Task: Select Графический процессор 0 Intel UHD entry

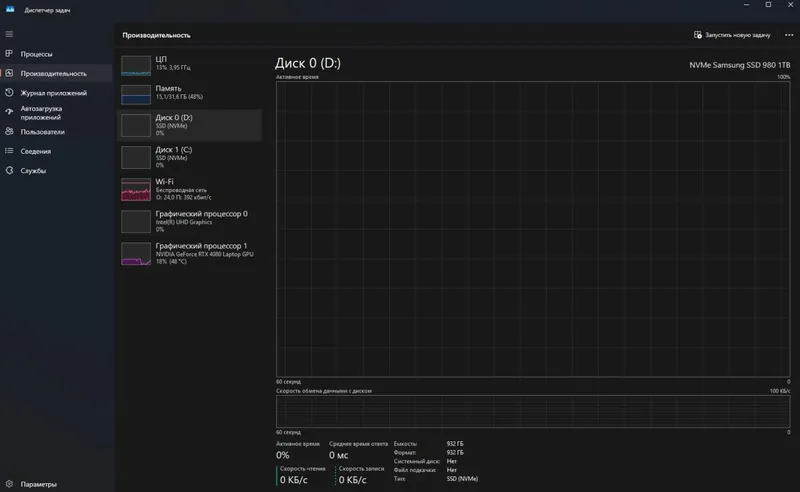Action: (x=189, y=222)
